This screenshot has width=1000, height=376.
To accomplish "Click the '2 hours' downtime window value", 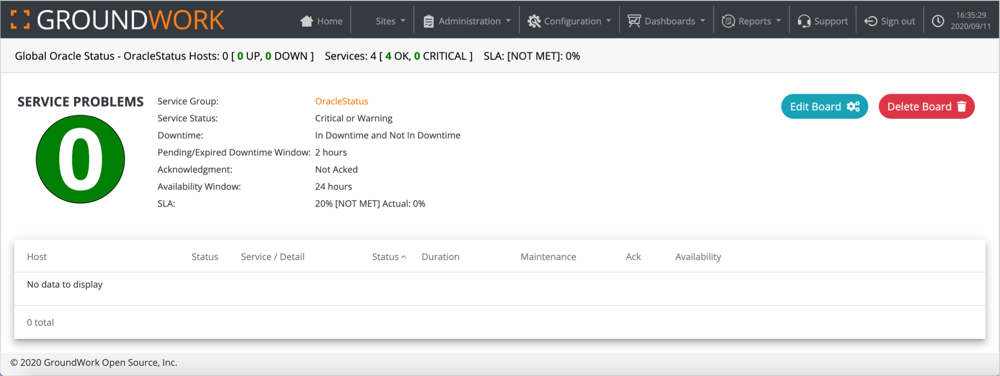I will [x=331, y=152].
